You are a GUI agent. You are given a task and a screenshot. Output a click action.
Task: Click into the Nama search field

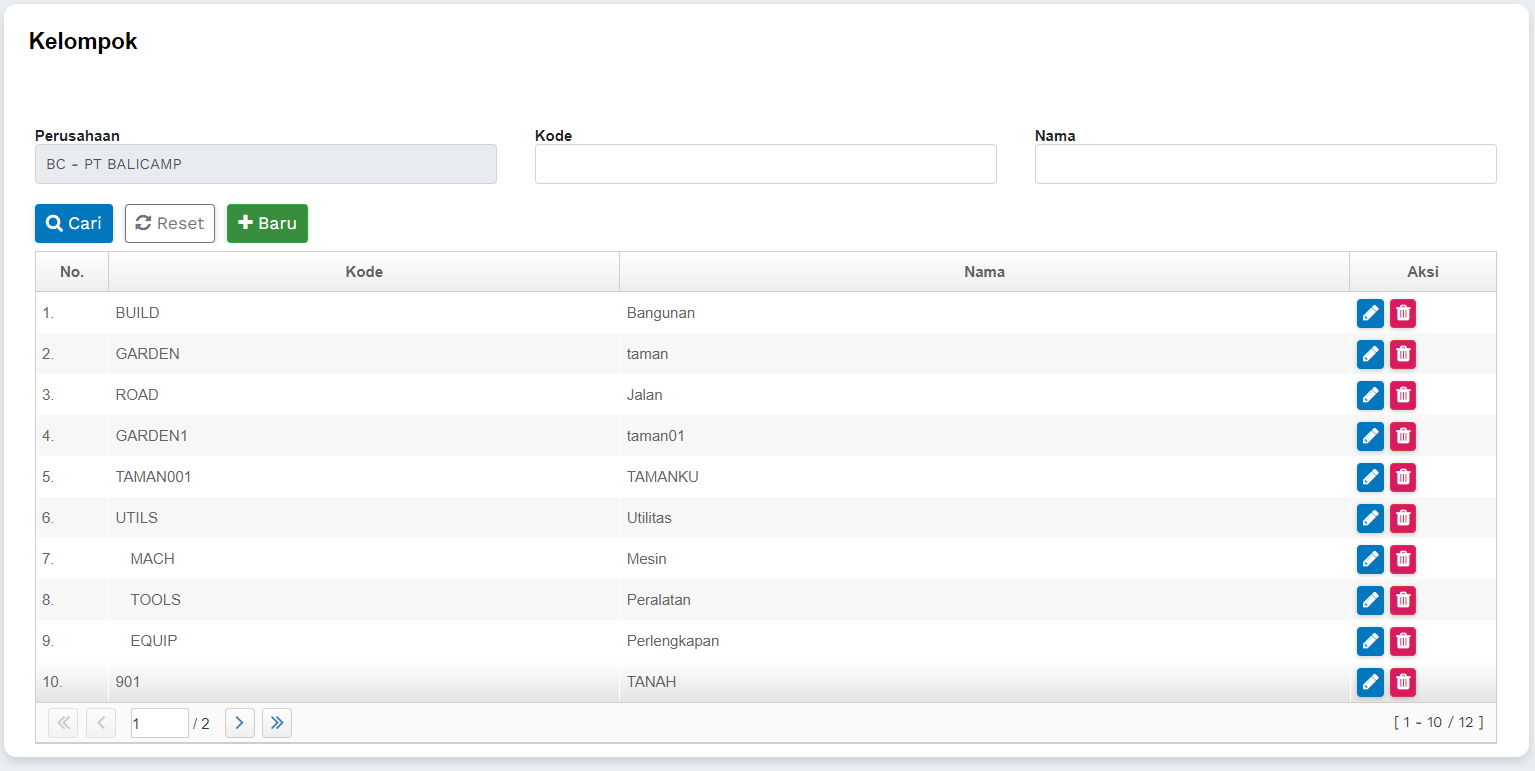click(1265, 164)
